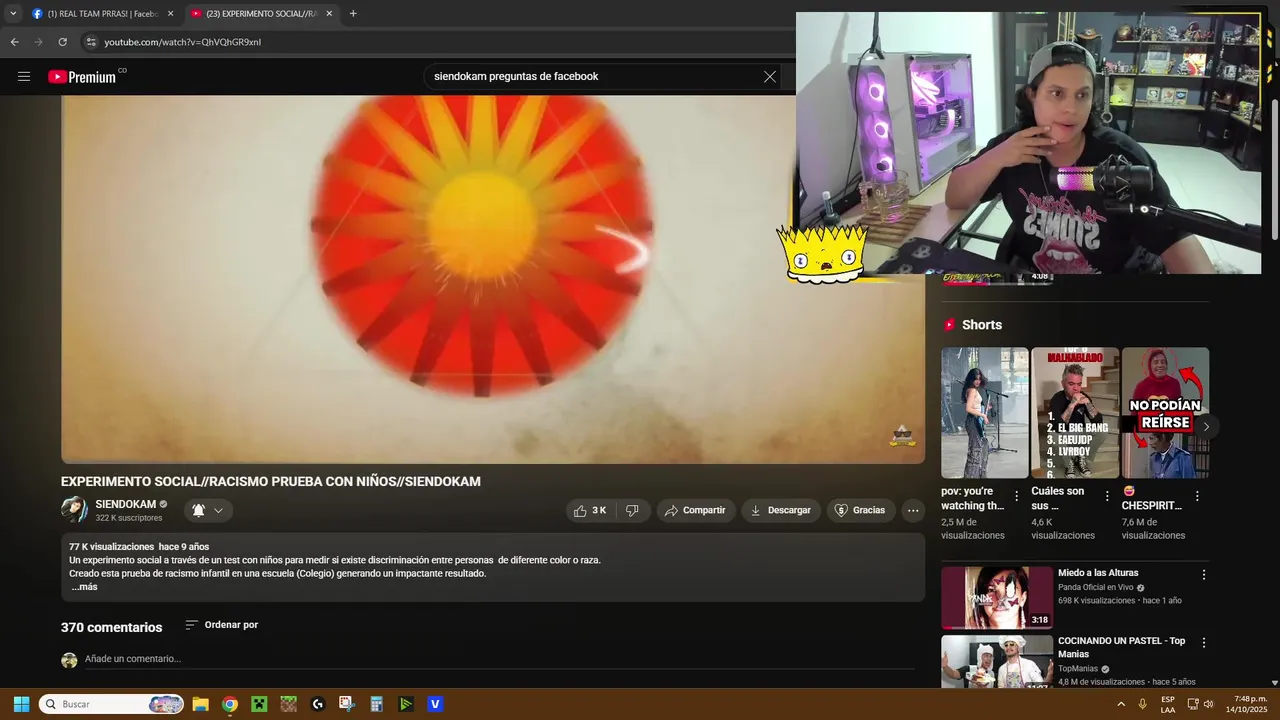The width and height of the screenshot is (1280, 720).
Task: Open the Calculator taskbar icon
Action: pos(377,704)
